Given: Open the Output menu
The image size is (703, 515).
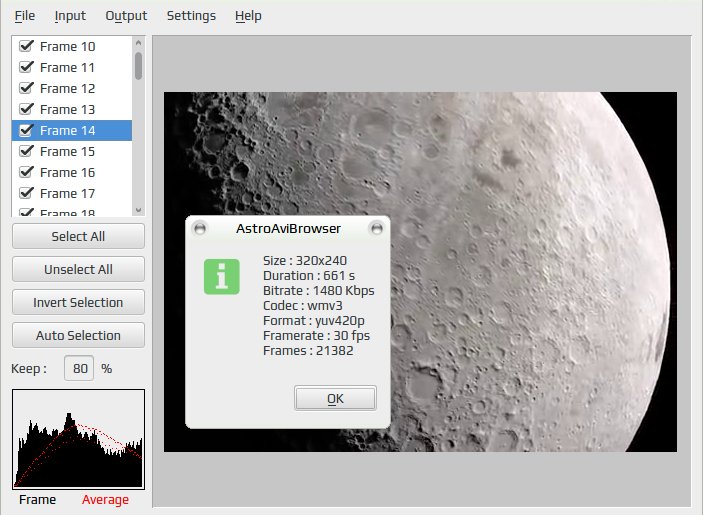Looking at the screenshot, I should (x=126, y=16).
